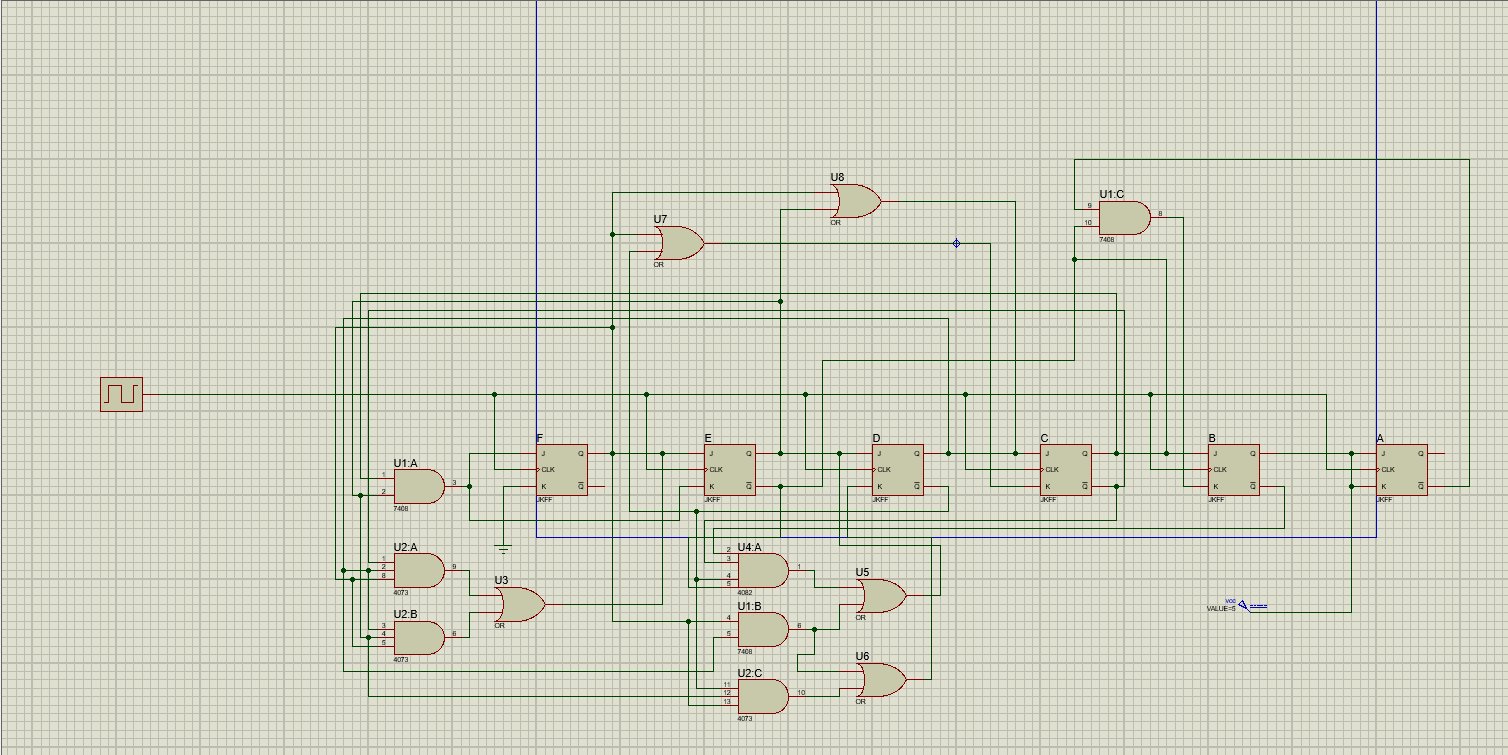The width and height of the screenshot is (1508, 755).
Task: Select the clock pulse generator symbol
Action: pos(121,394)
